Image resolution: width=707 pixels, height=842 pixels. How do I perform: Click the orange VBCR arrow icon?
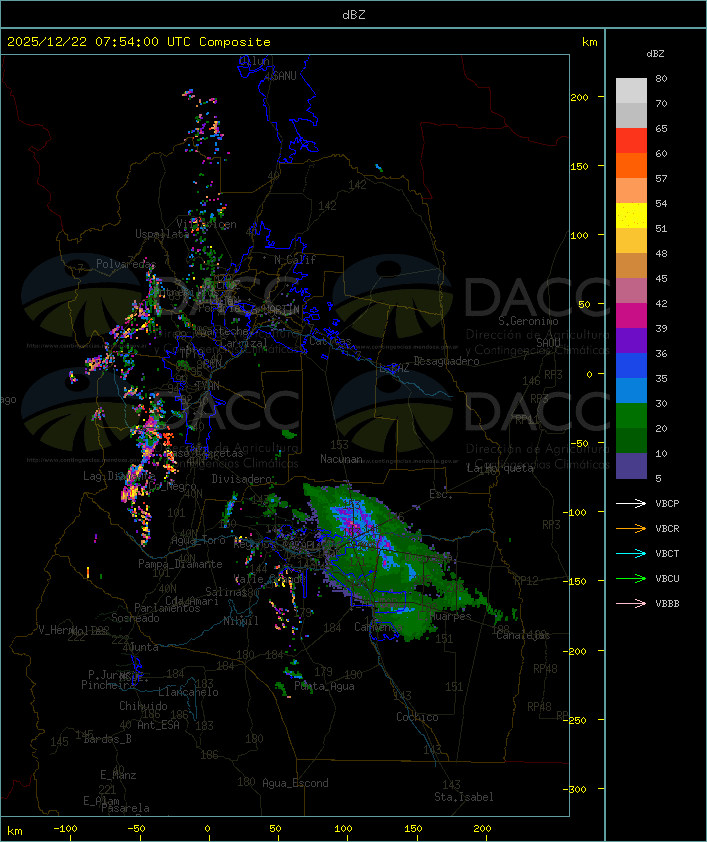(x=631, y=528)
